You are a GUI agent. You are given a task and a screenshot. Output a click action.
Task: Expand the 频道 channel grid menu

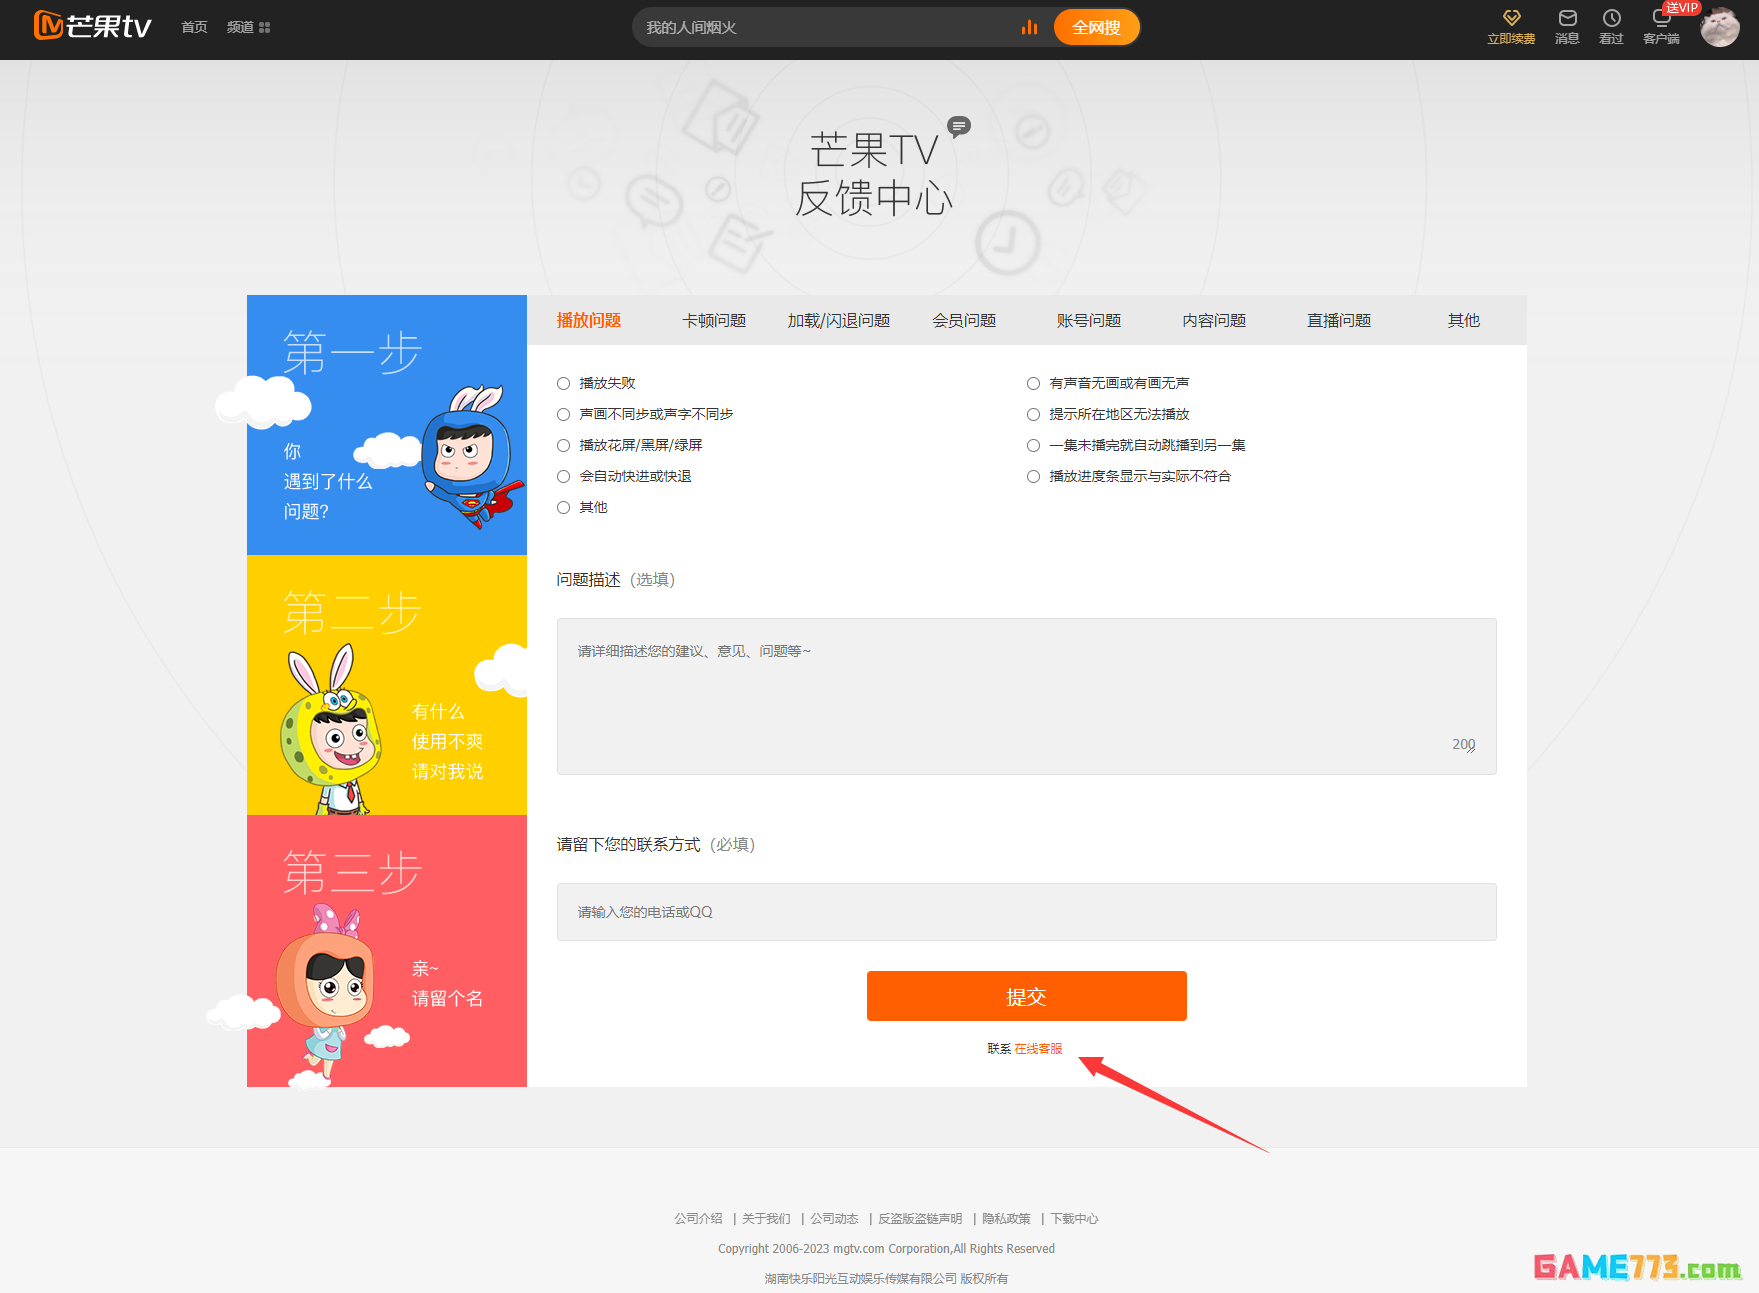(248, 28)
